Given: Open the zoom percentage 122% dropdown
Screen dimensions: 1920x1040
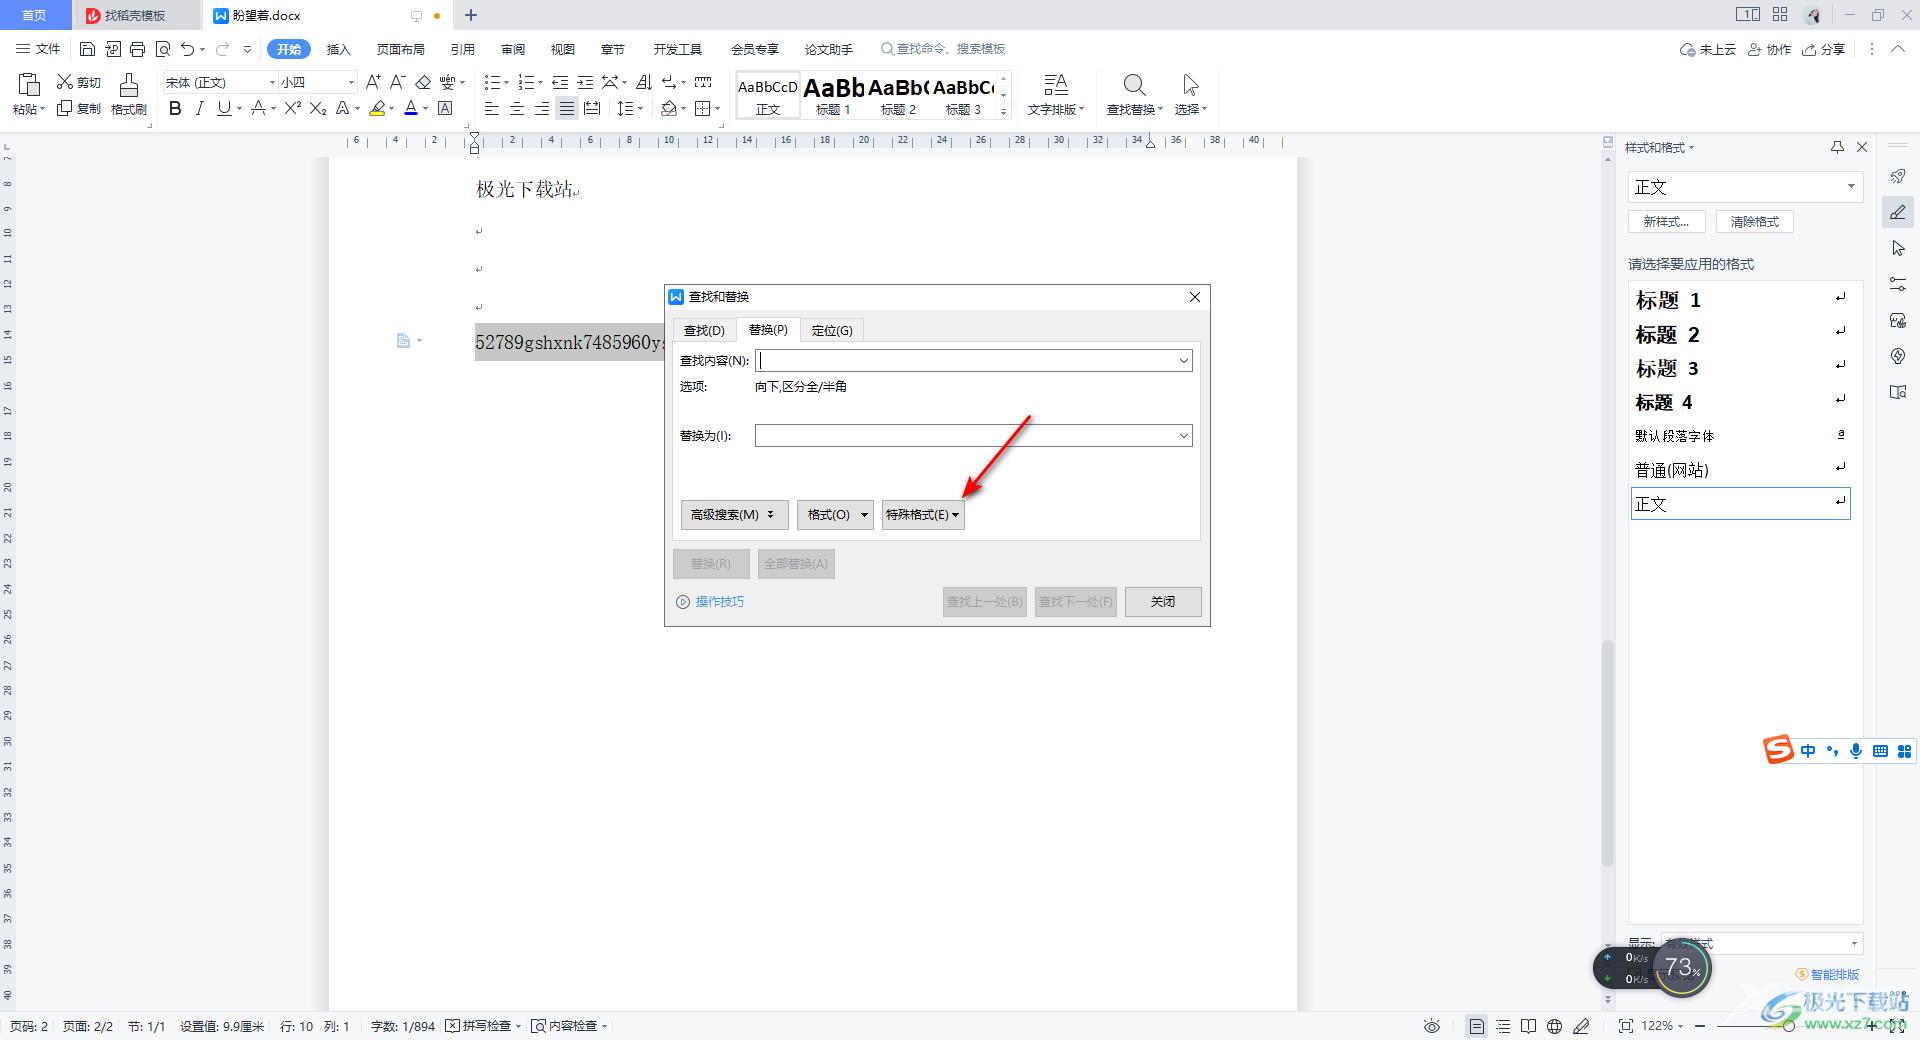Looking at the screenshot, I should tap(1662, 1026).
